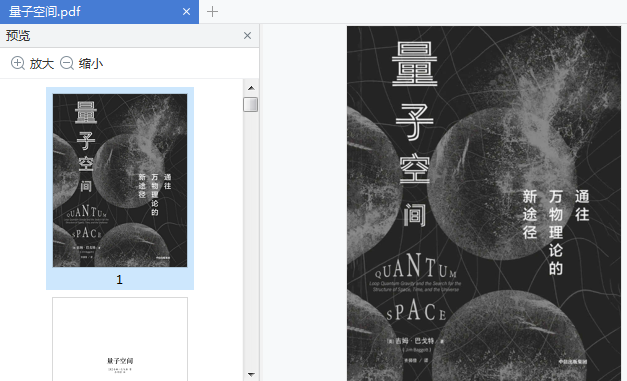Click the thumbnail scrollbar down arrow
This screenshot has height=381, width=627.
[251, 375]
